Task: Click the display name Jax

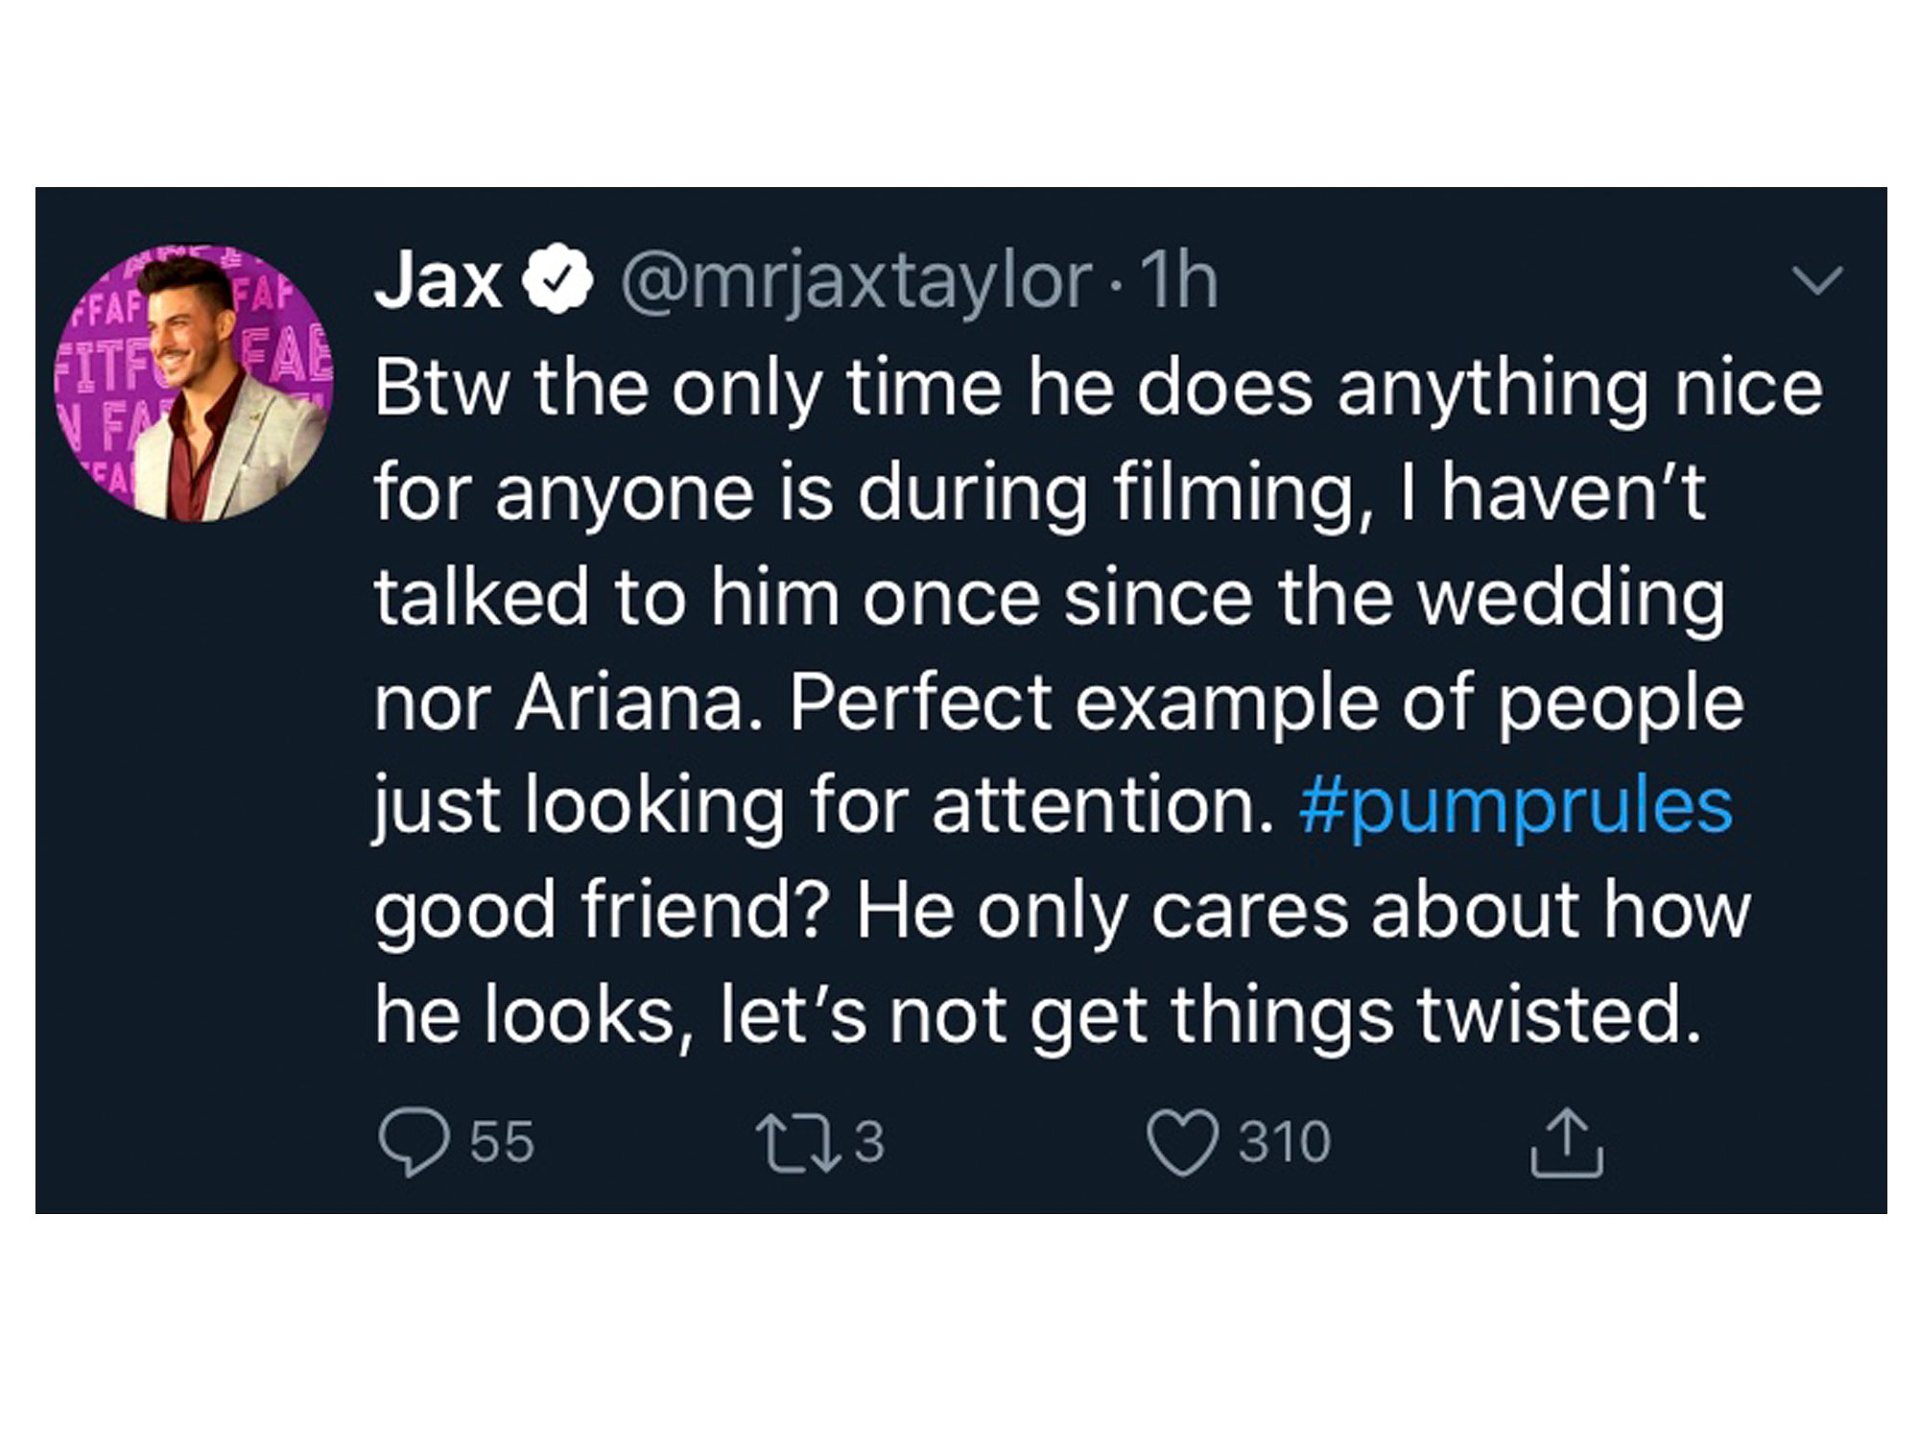Action: tap(437, 280)
